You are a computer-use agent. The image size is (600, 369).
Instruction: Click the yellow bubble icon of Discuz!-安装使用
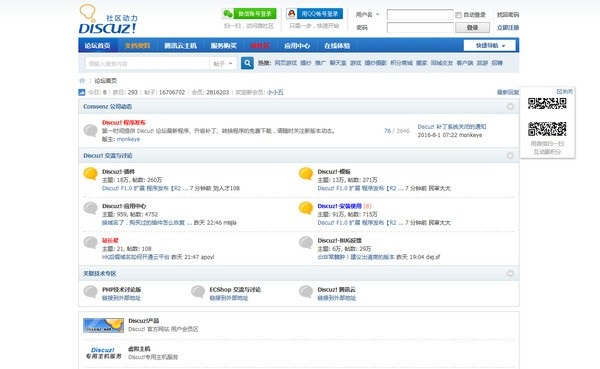click(306, 208)
